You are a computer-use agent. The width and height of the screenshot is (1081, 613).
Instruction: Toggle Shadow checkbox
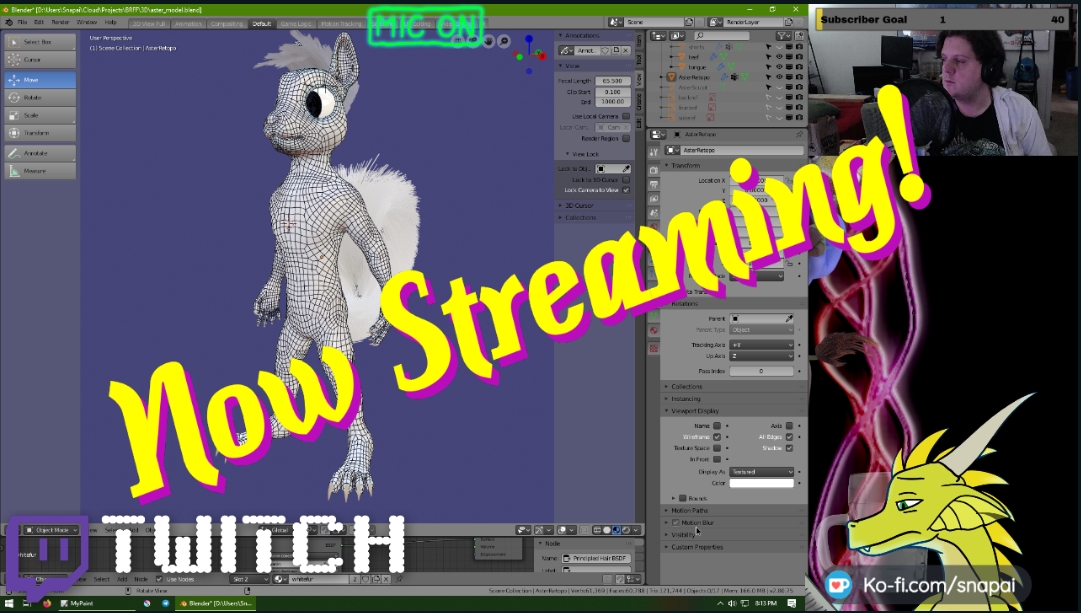click(x=789, y=448)
